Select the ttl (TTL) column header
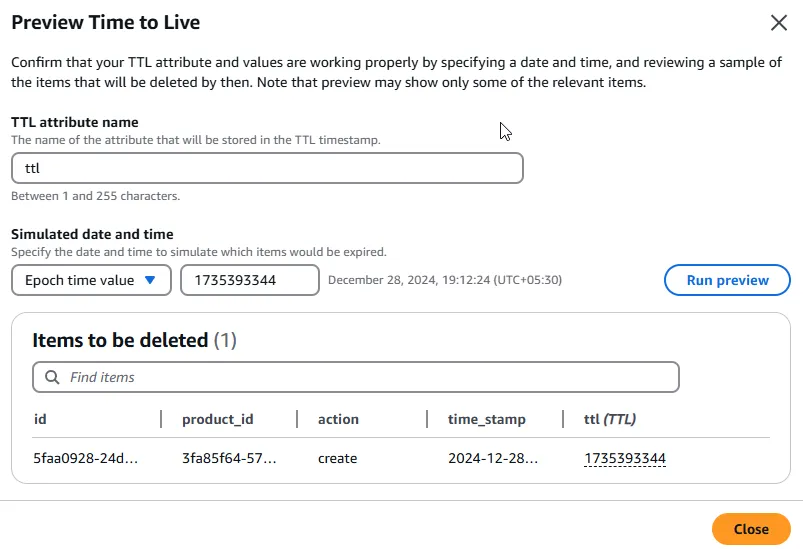Viewport: 803px width, 549px height. (x=609, y=419)
